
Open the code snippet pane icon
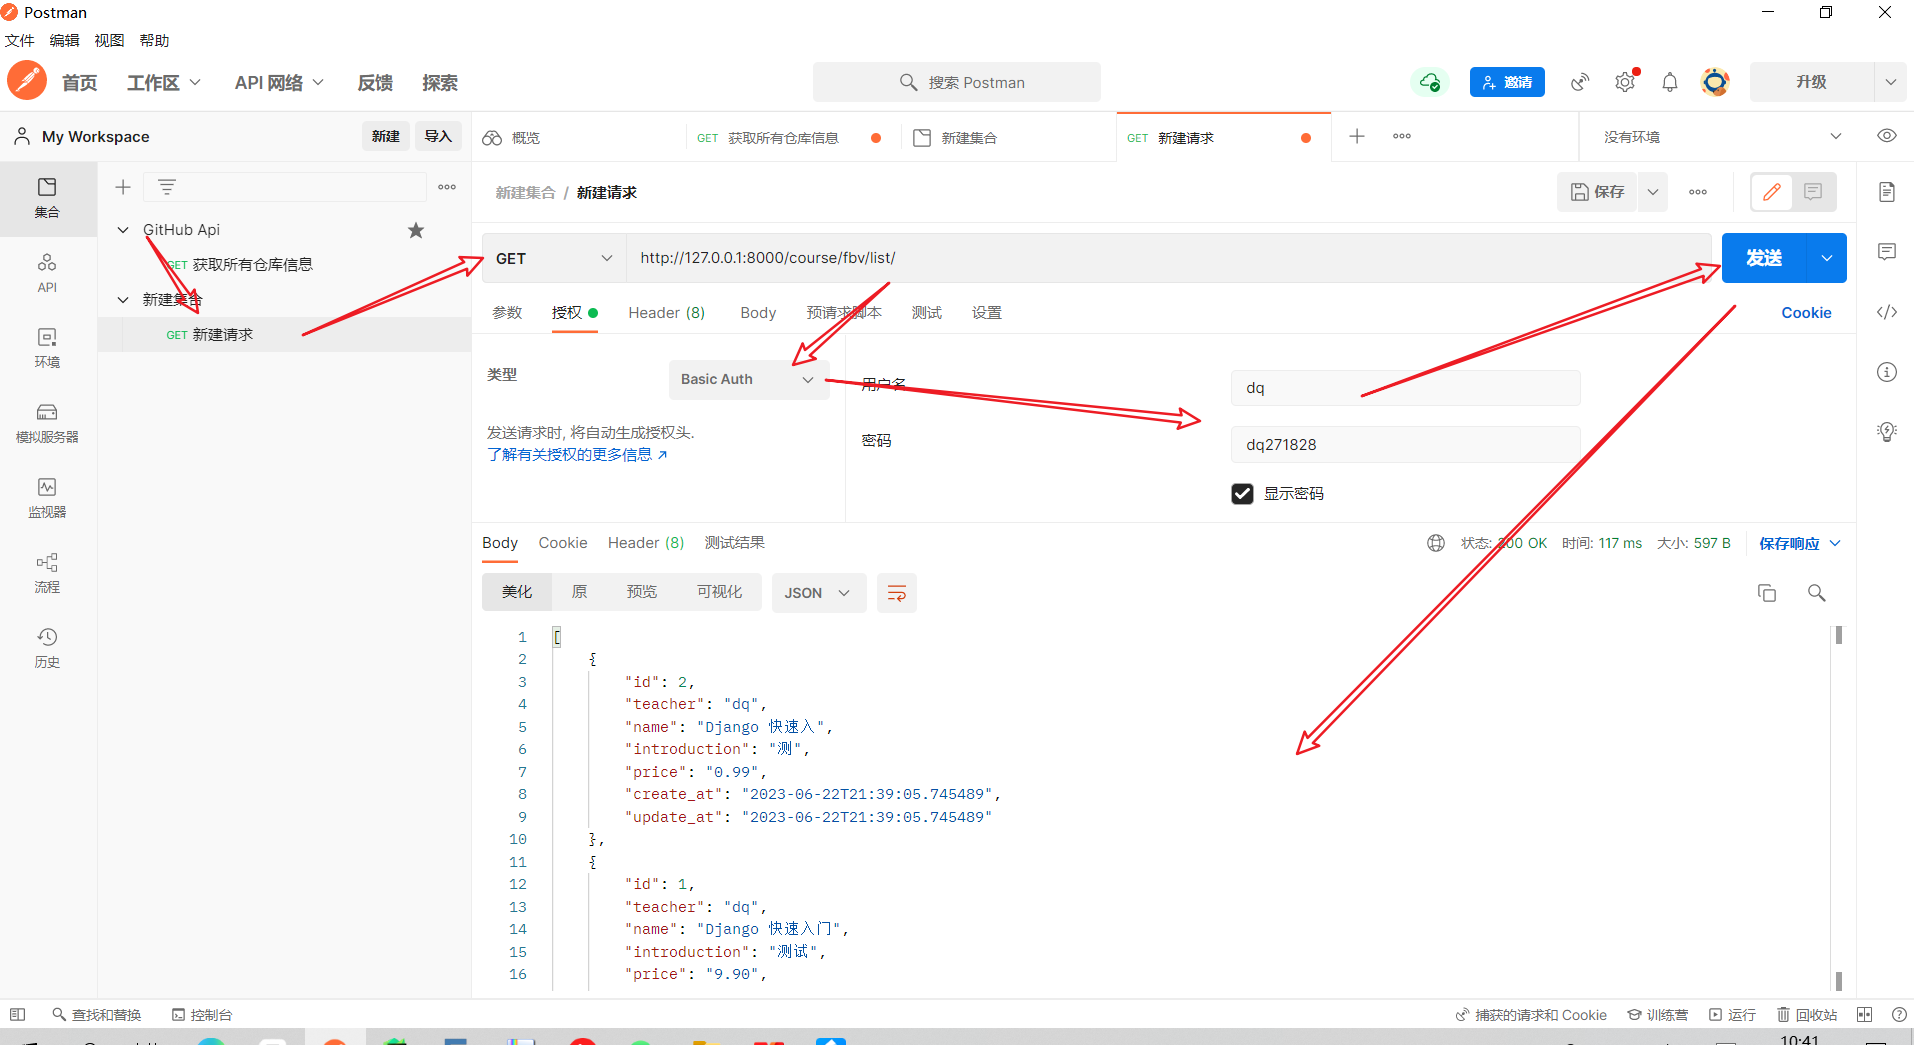1887,312
